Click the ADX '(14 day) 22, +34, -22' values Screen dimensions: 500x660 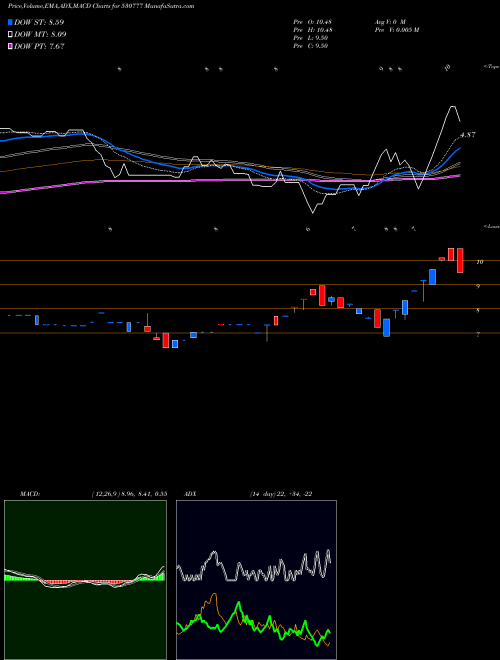tap(280, 494)
